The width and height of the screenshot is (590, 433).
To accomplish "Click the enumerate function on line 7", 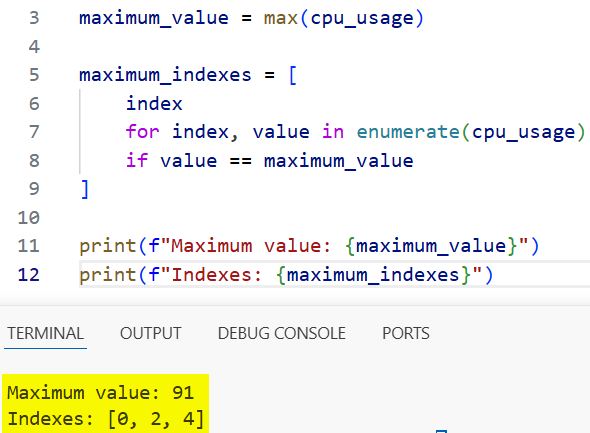I will pyautogui.click(x=408, y=132).
